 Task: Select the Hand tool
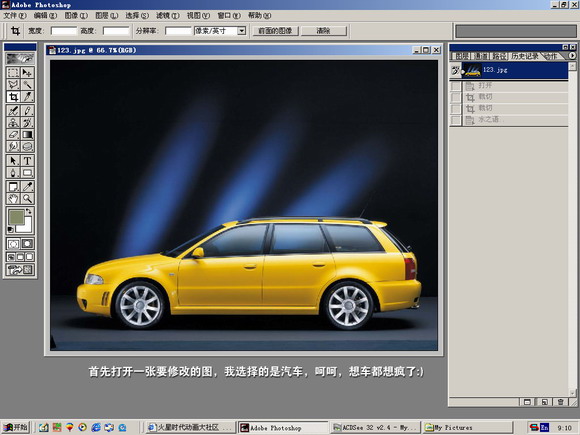(13, 199)
